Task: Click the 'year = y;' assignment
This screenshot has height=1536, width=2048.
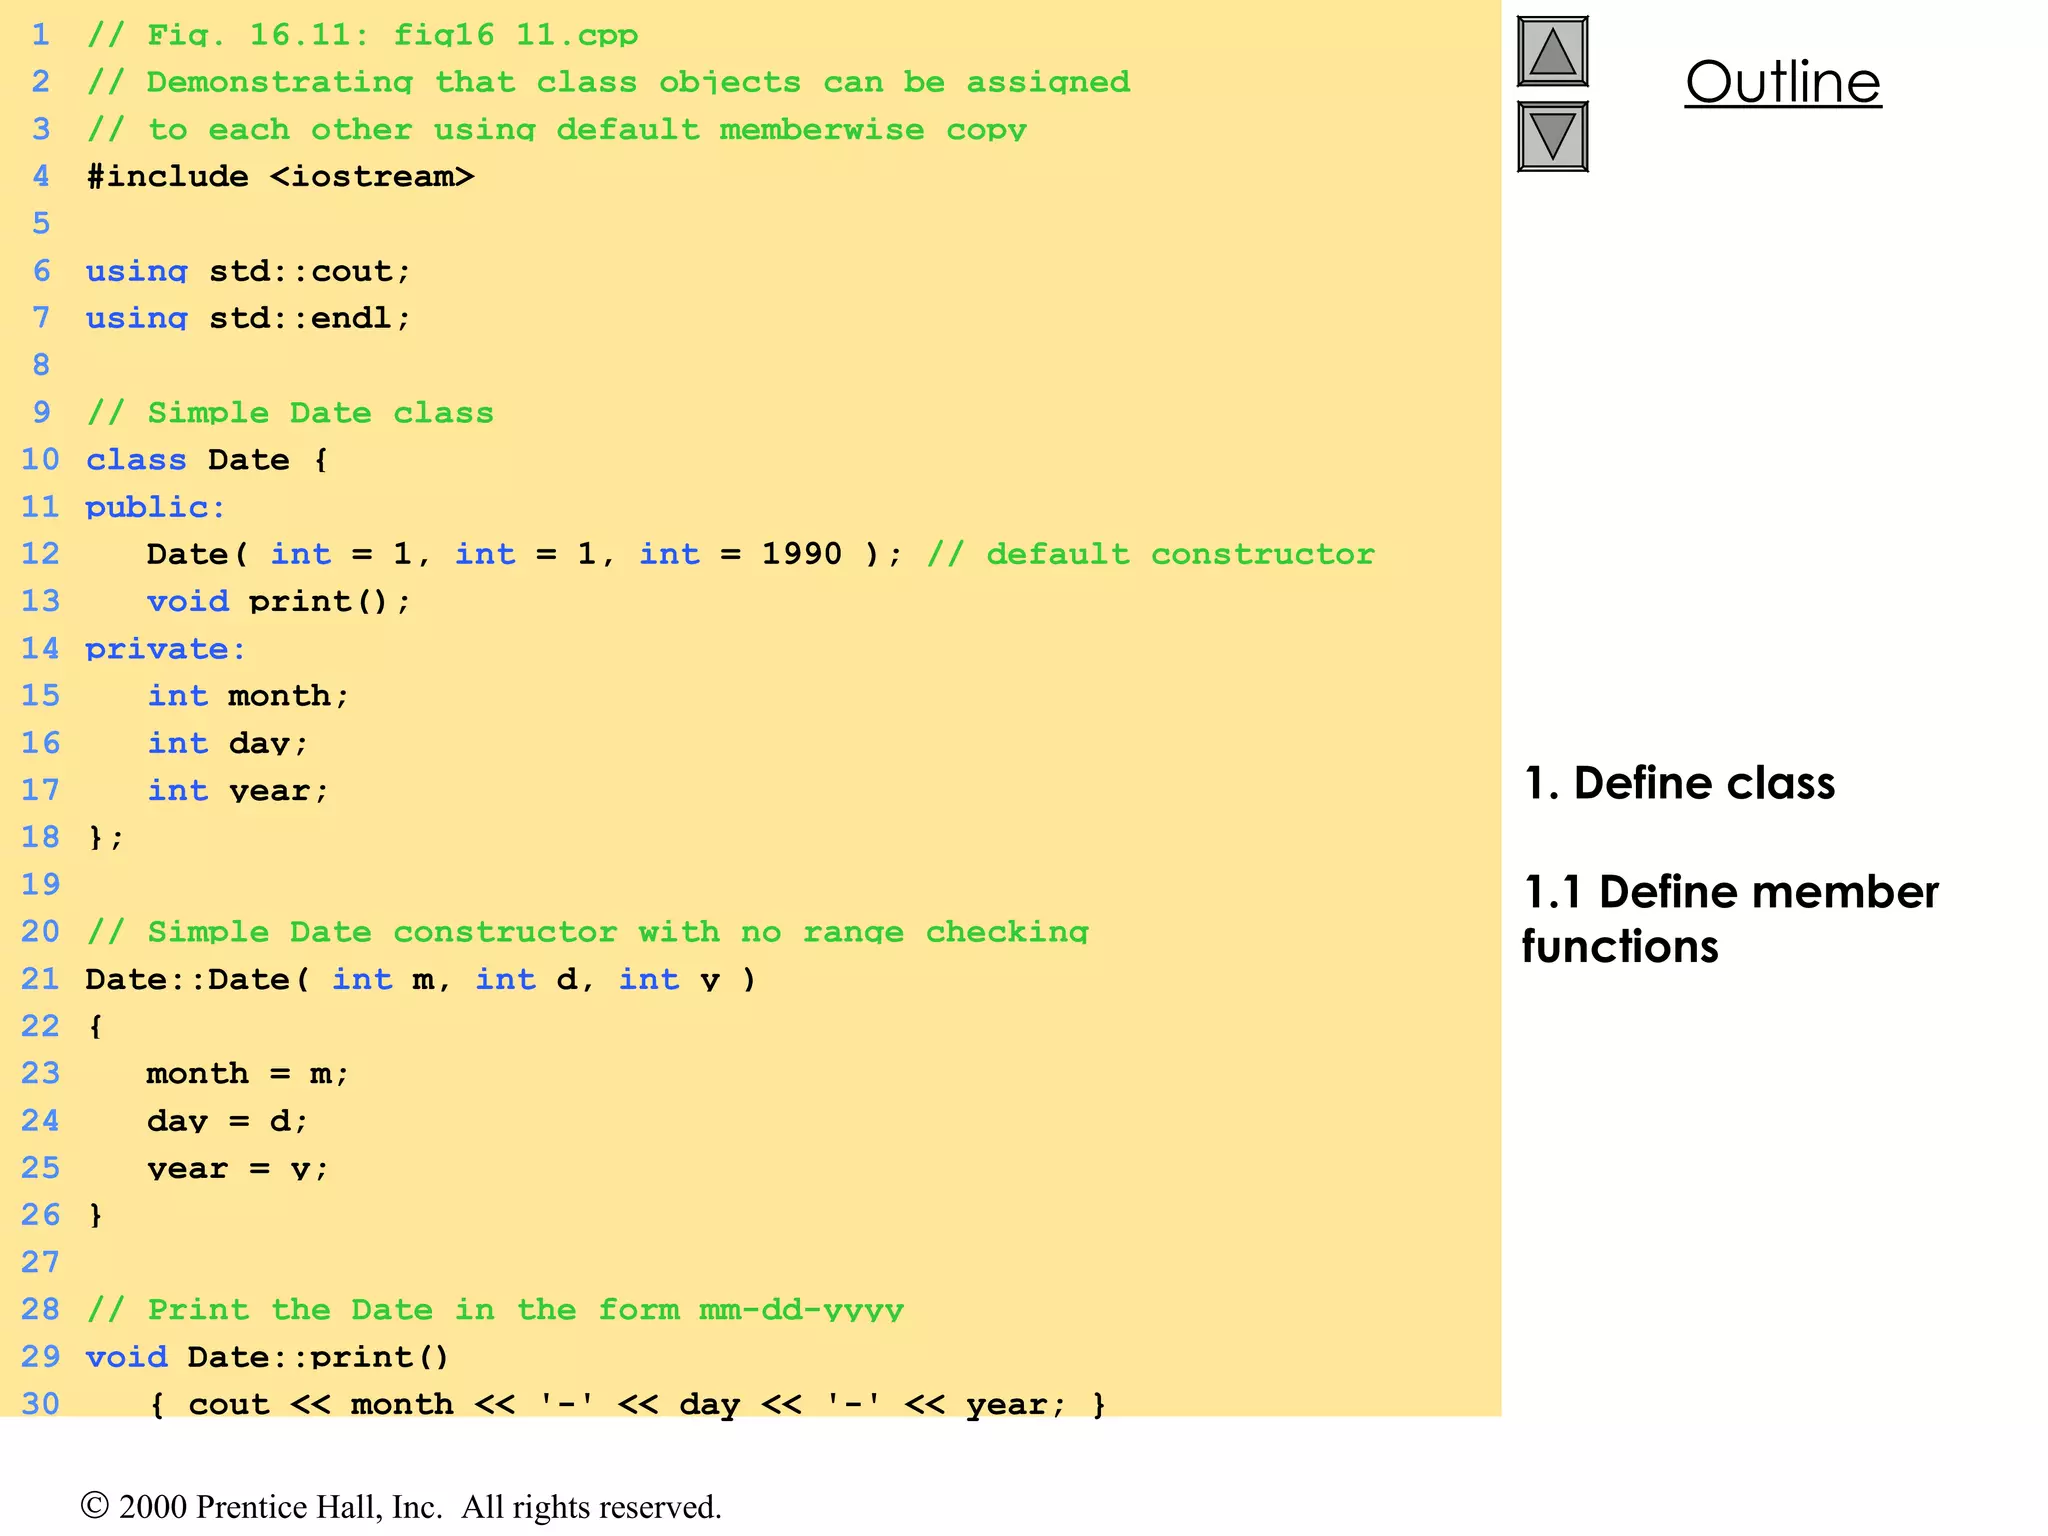Action: [238, 1168]
